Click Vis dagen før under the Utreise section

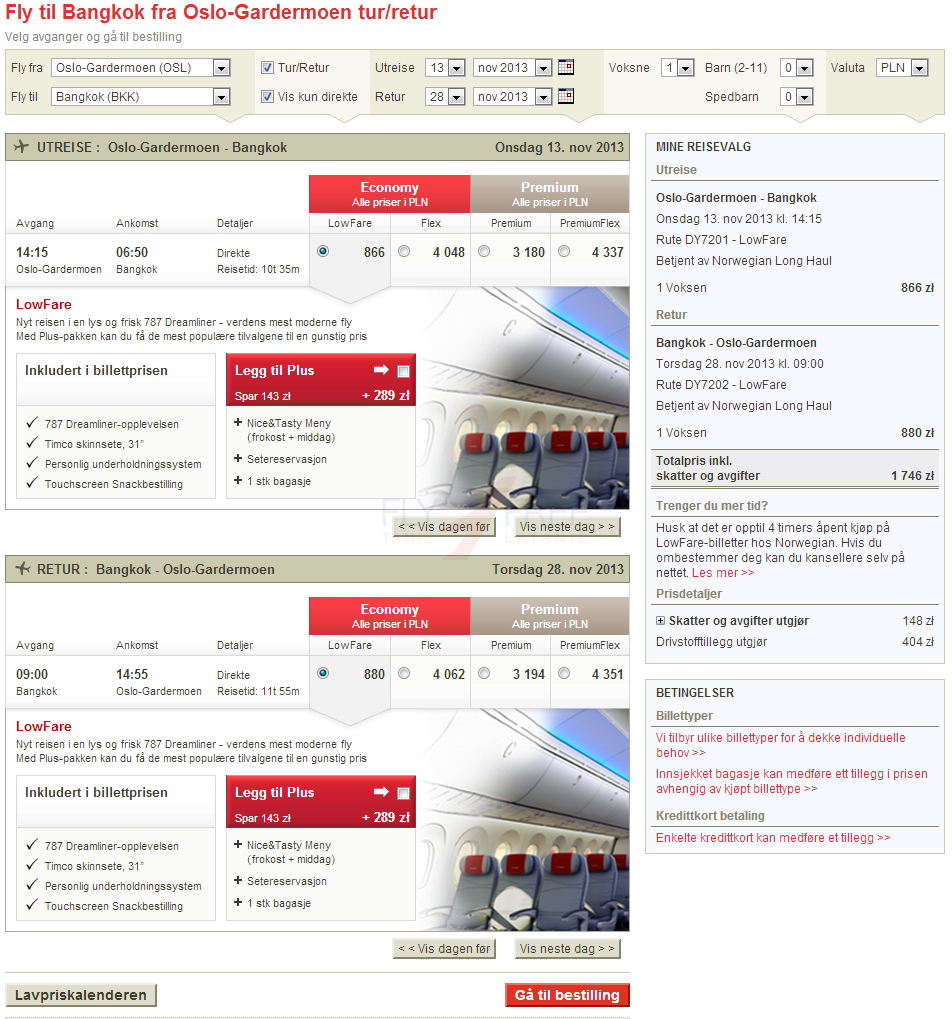click(x=444, y=526)
